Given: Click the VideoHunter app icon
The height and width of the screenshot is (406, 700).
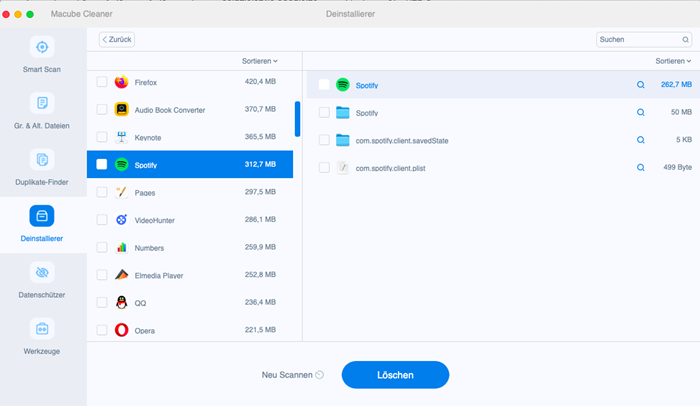Looking at the screenshot, I should point(121,220).
